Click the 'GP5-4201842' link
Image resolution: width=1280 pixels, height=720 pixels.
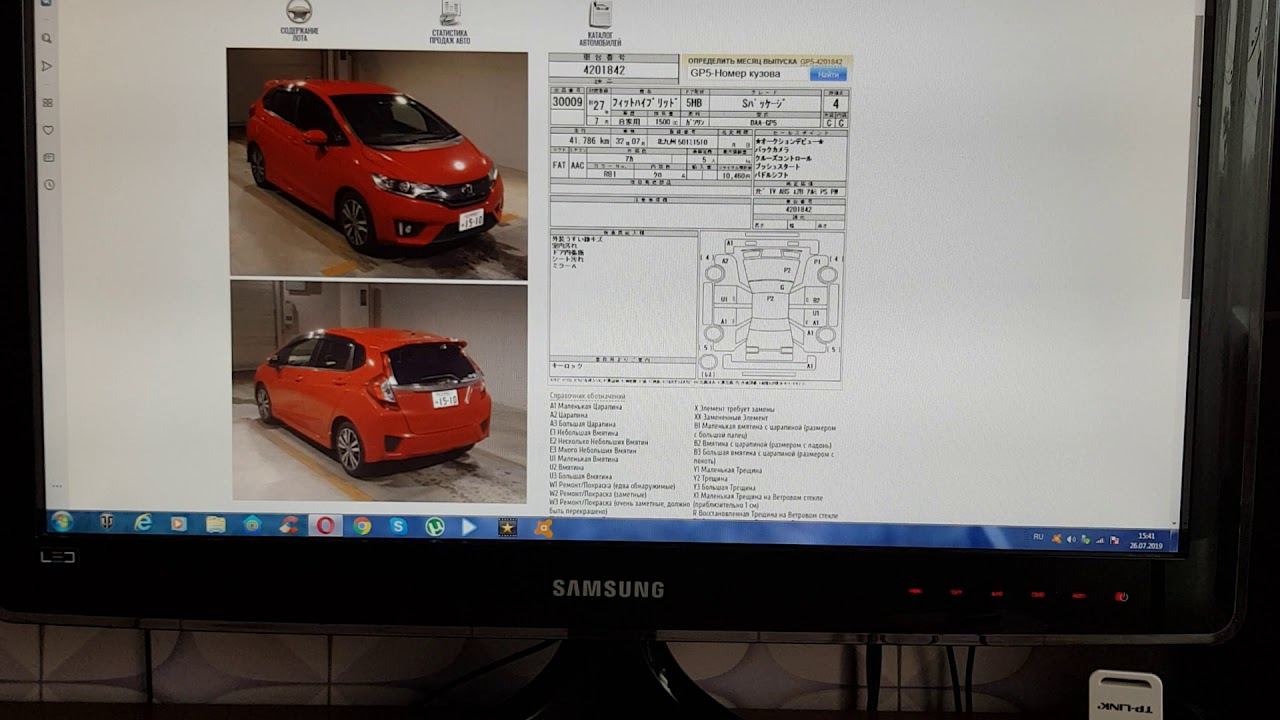point(821,62)
